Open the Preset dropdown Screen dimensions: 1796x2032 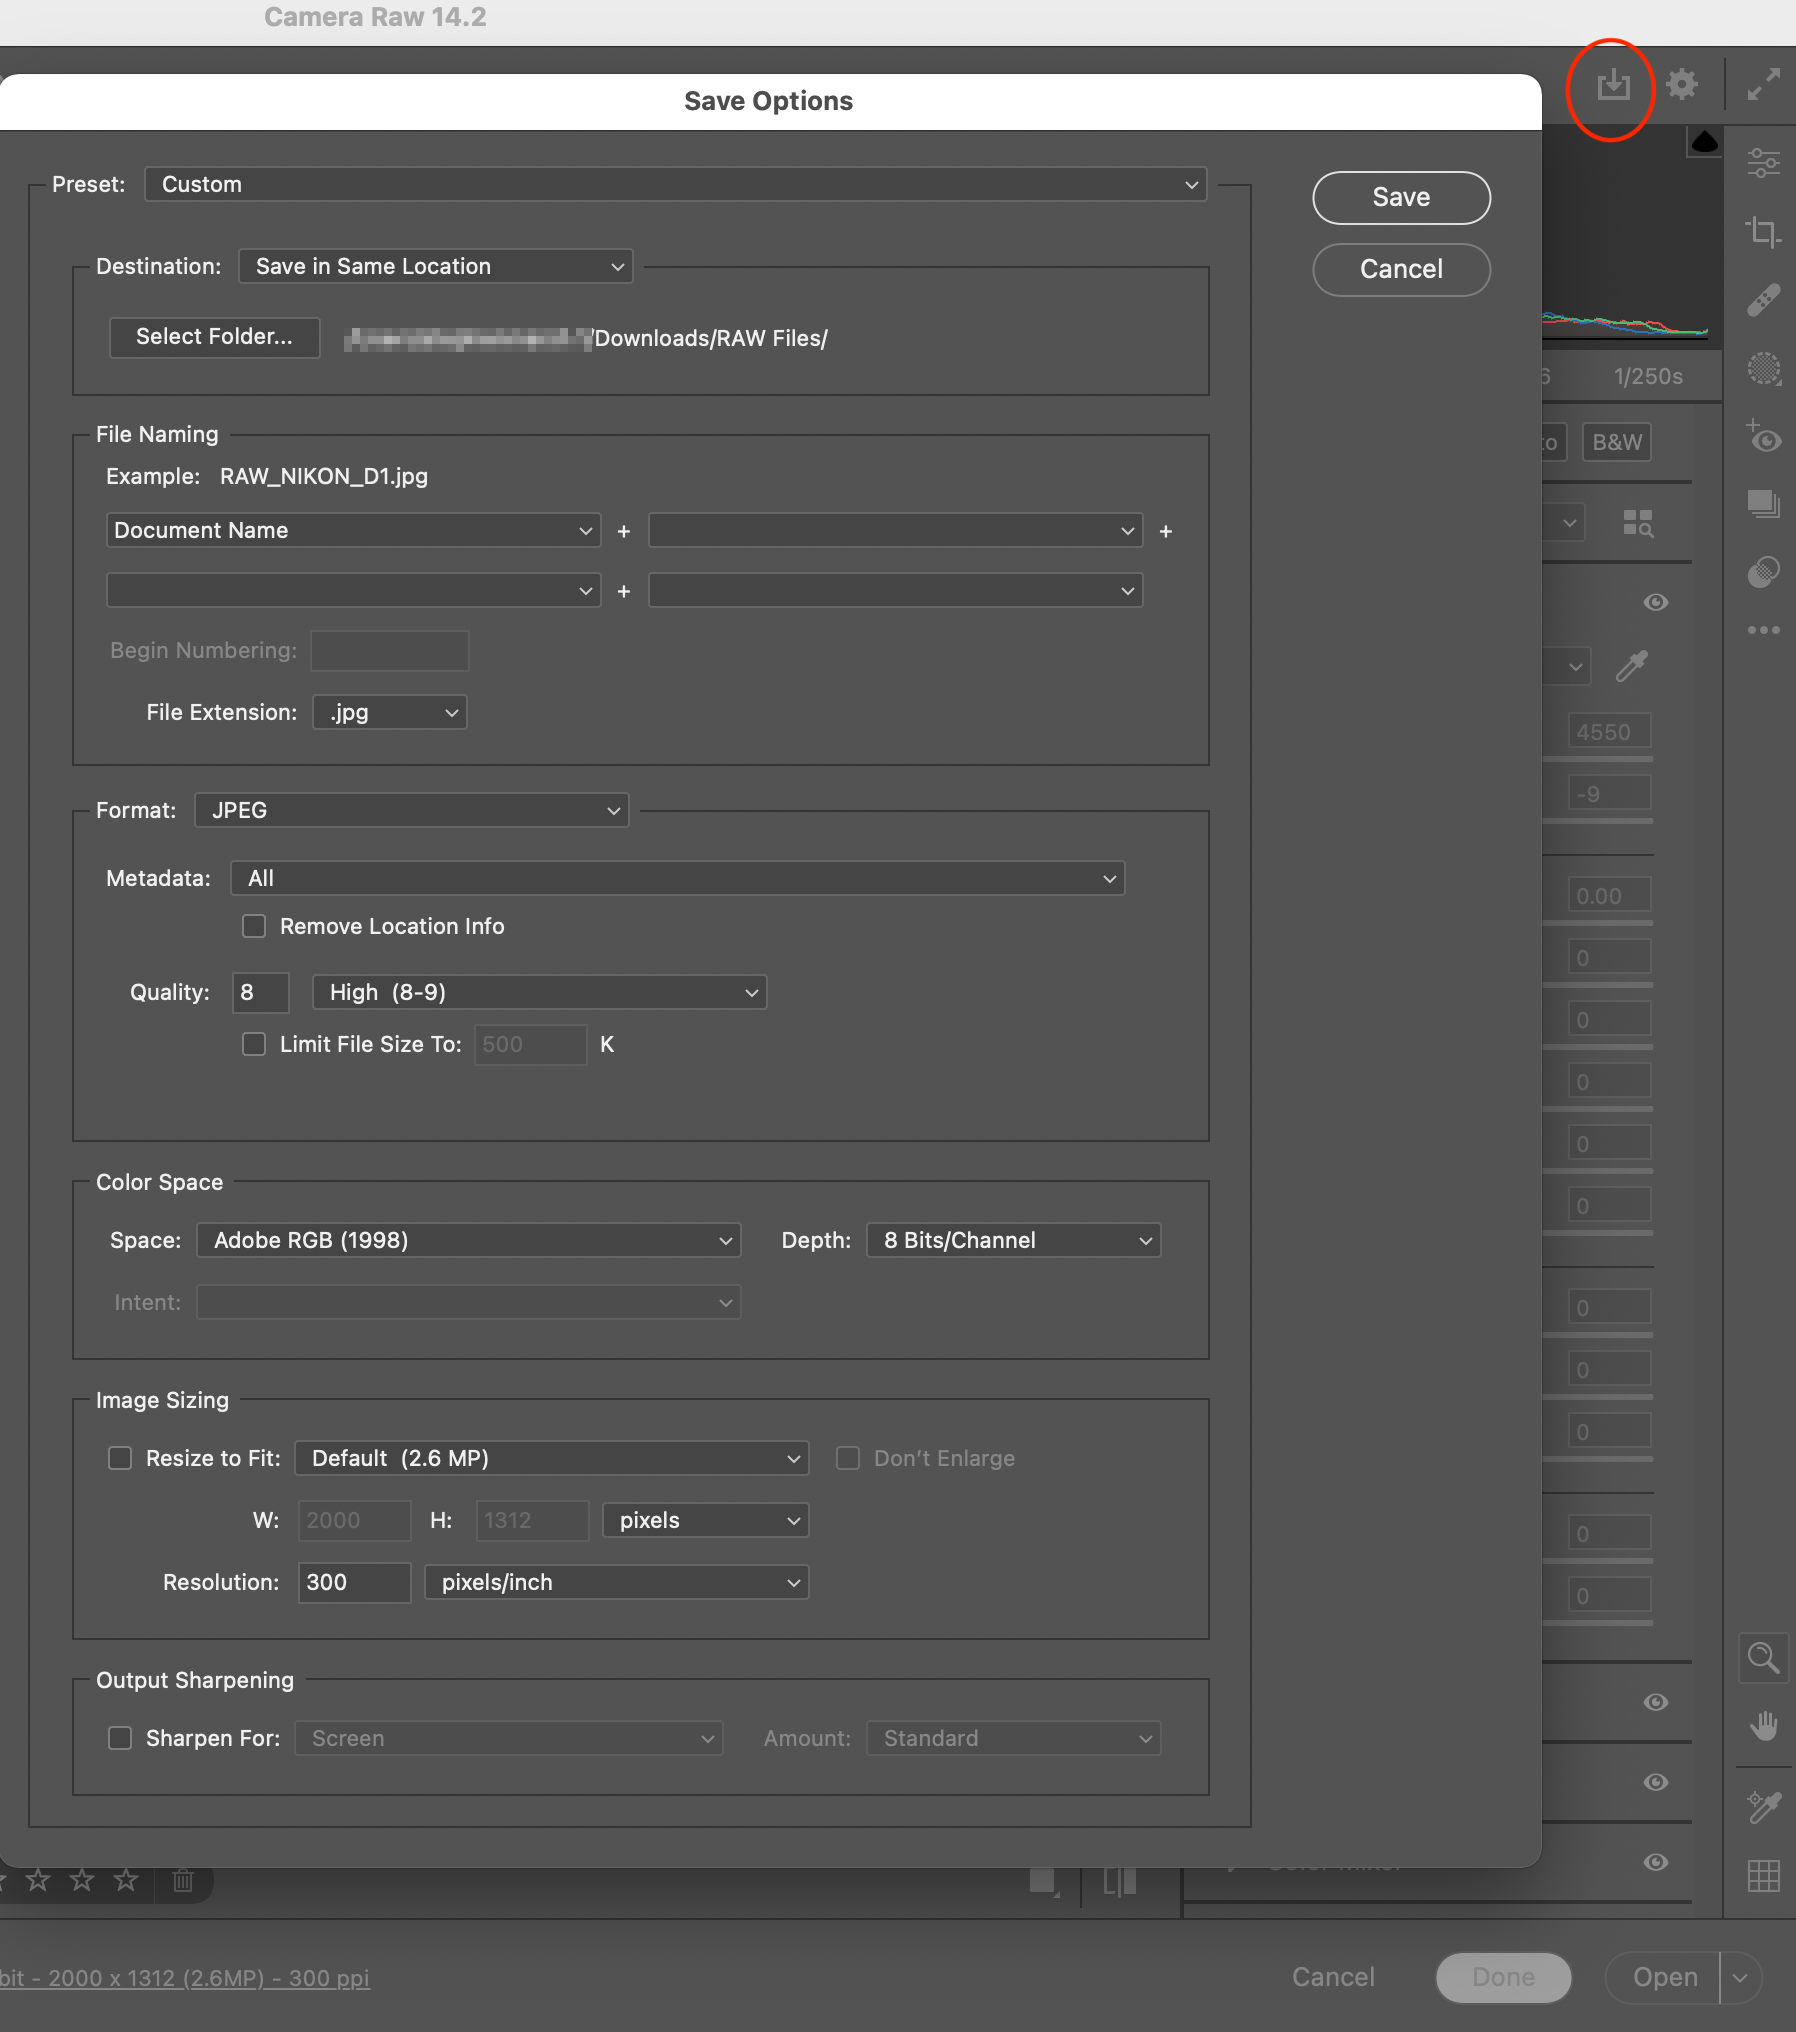pos(675,184)
